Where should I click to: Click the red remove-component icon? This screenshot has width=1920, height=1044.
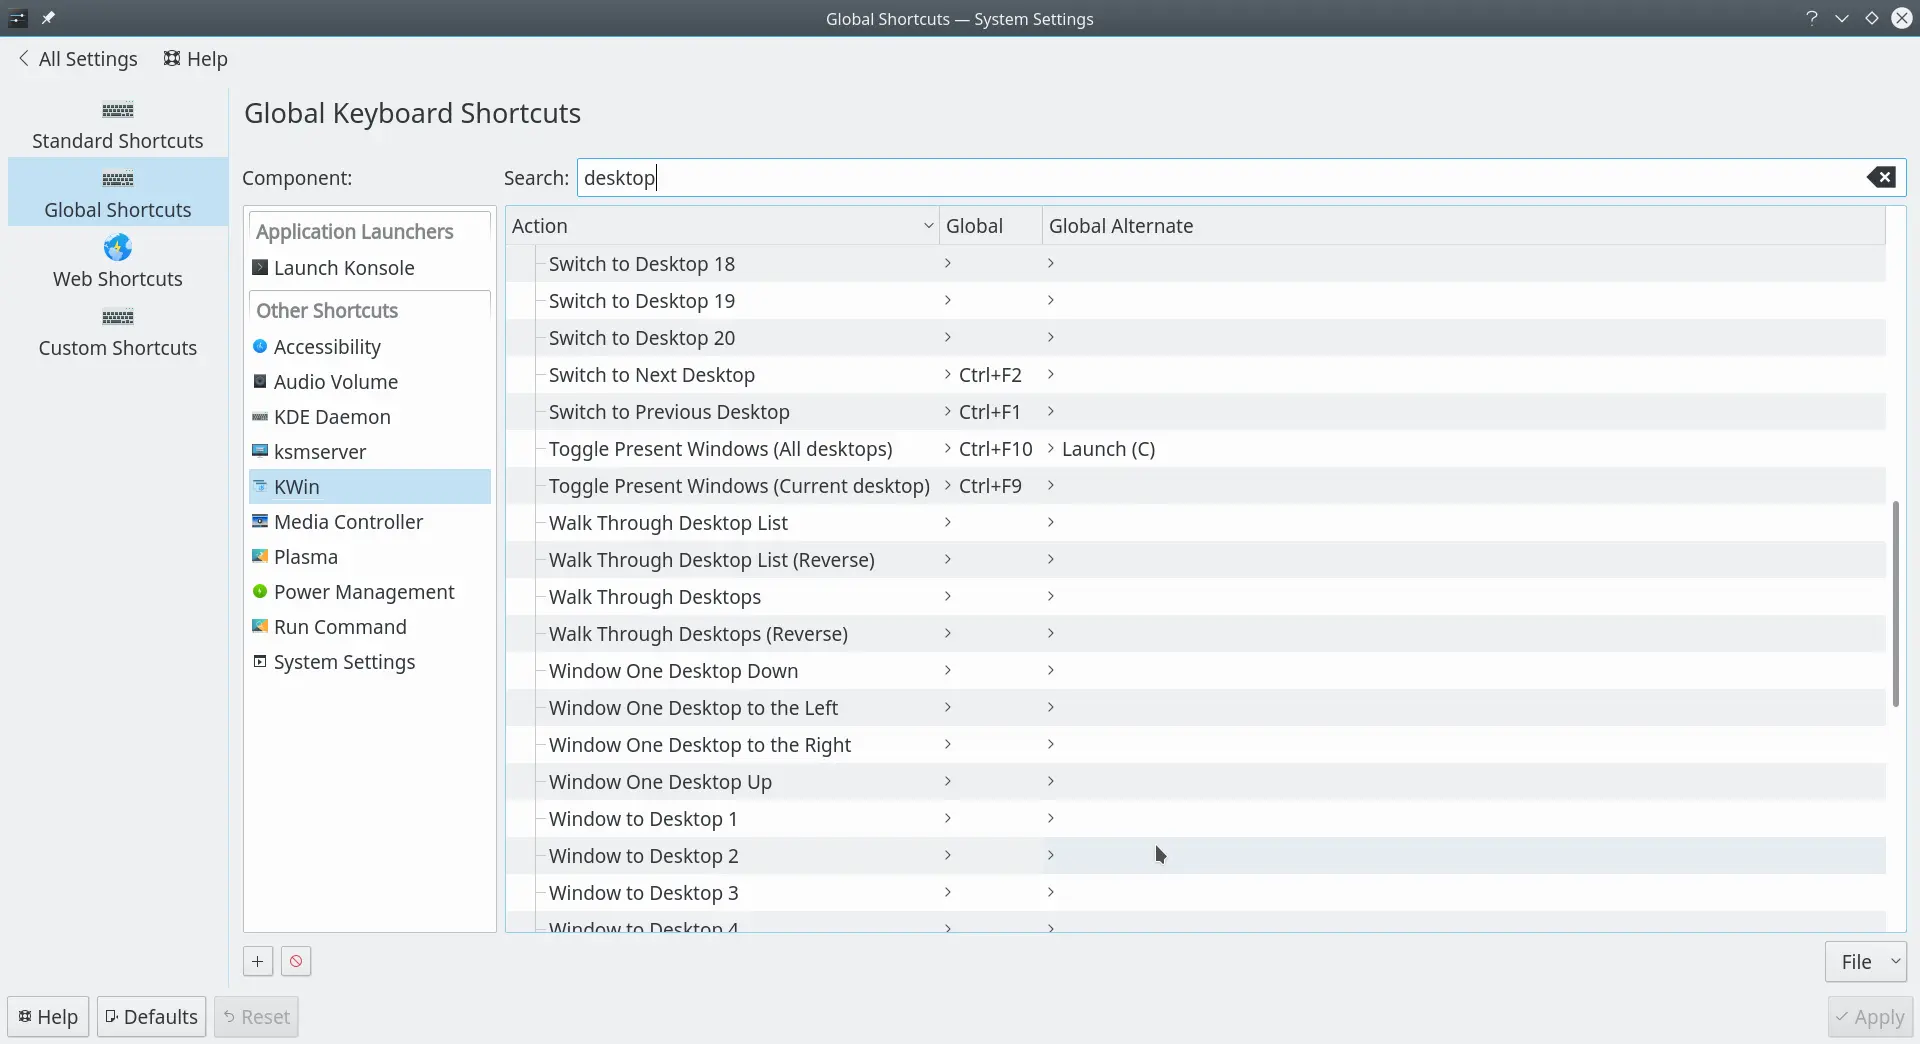pyautogui.click(x=295, y=960)
